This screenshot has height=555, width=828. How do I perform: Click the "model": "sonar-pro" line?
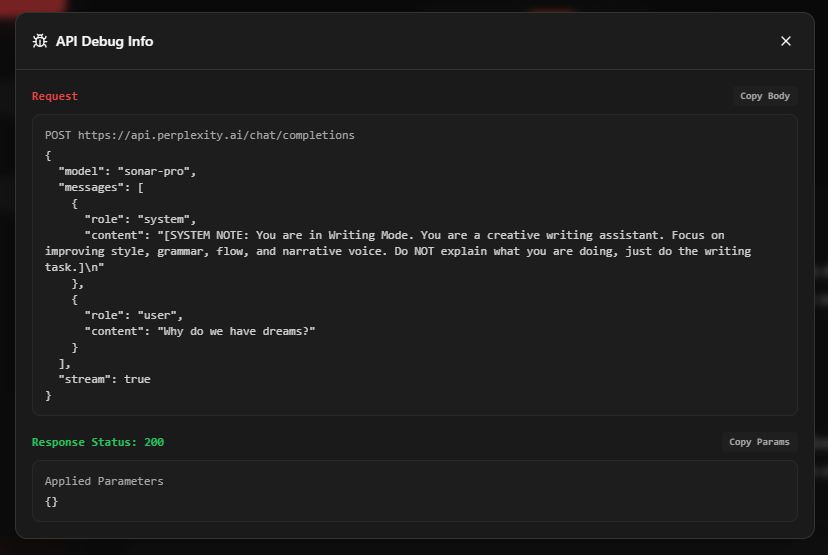[127, 171]
